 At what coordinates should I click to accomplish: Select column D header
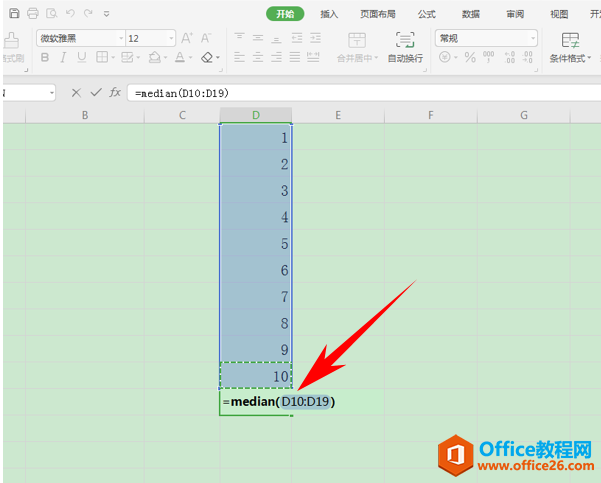click(256, 115)
